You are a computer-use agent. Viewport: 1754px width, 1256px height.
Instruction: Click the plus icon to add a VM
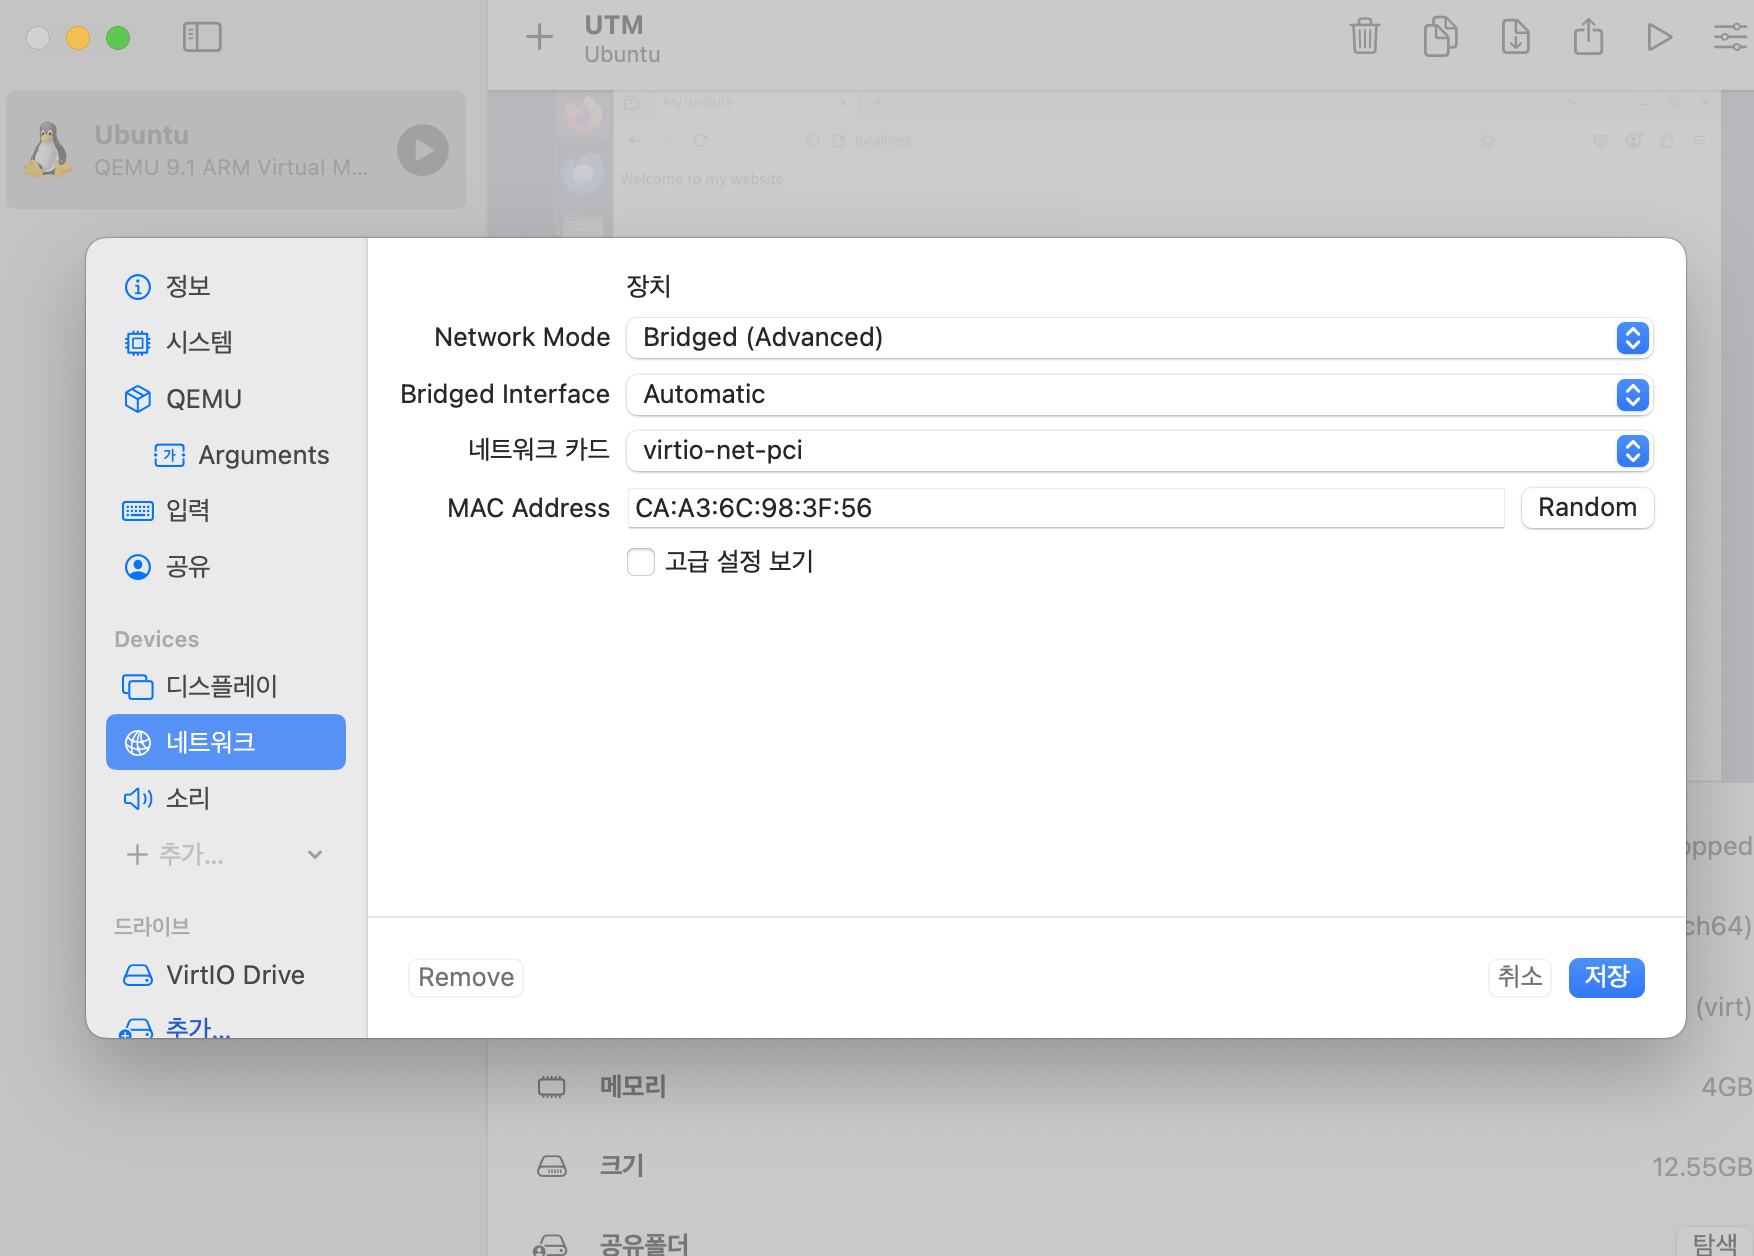(x=539, y=37)
